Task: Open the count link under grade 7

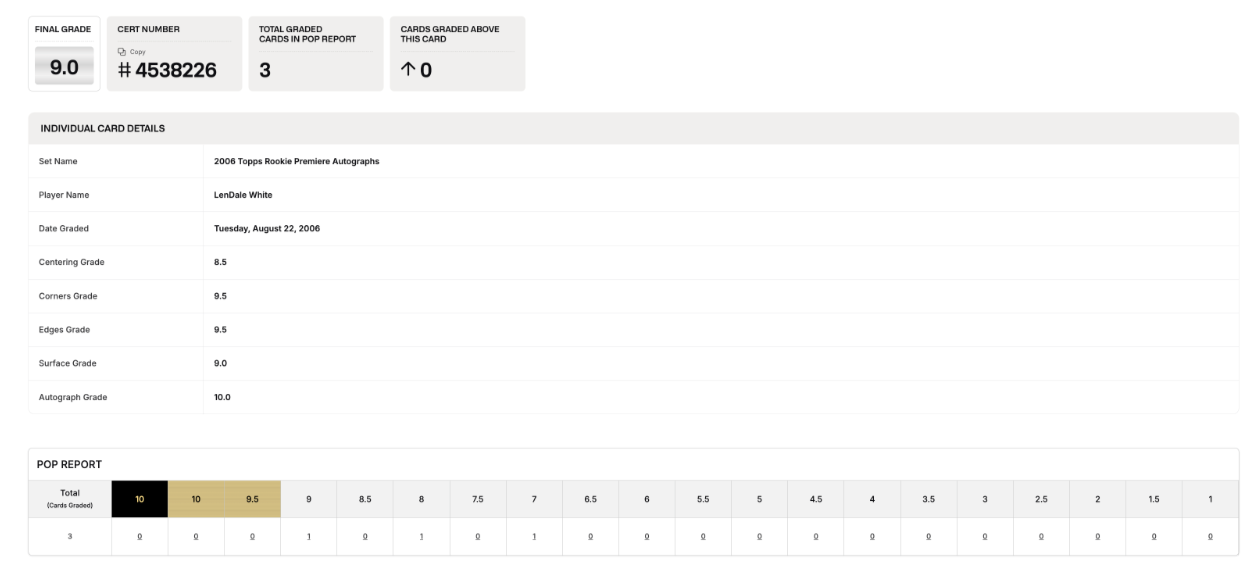Action: coord(534,536)
